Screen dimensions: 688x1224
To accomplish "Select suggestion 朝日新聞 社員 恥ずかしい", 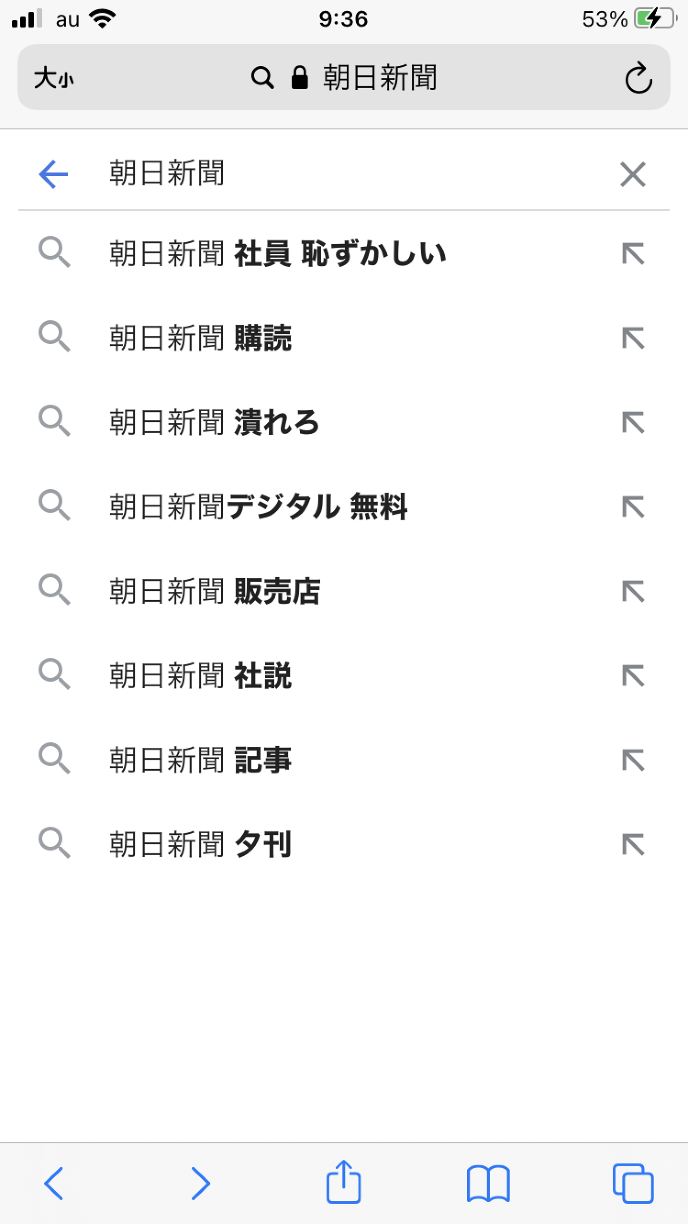I will pos(278,254).
